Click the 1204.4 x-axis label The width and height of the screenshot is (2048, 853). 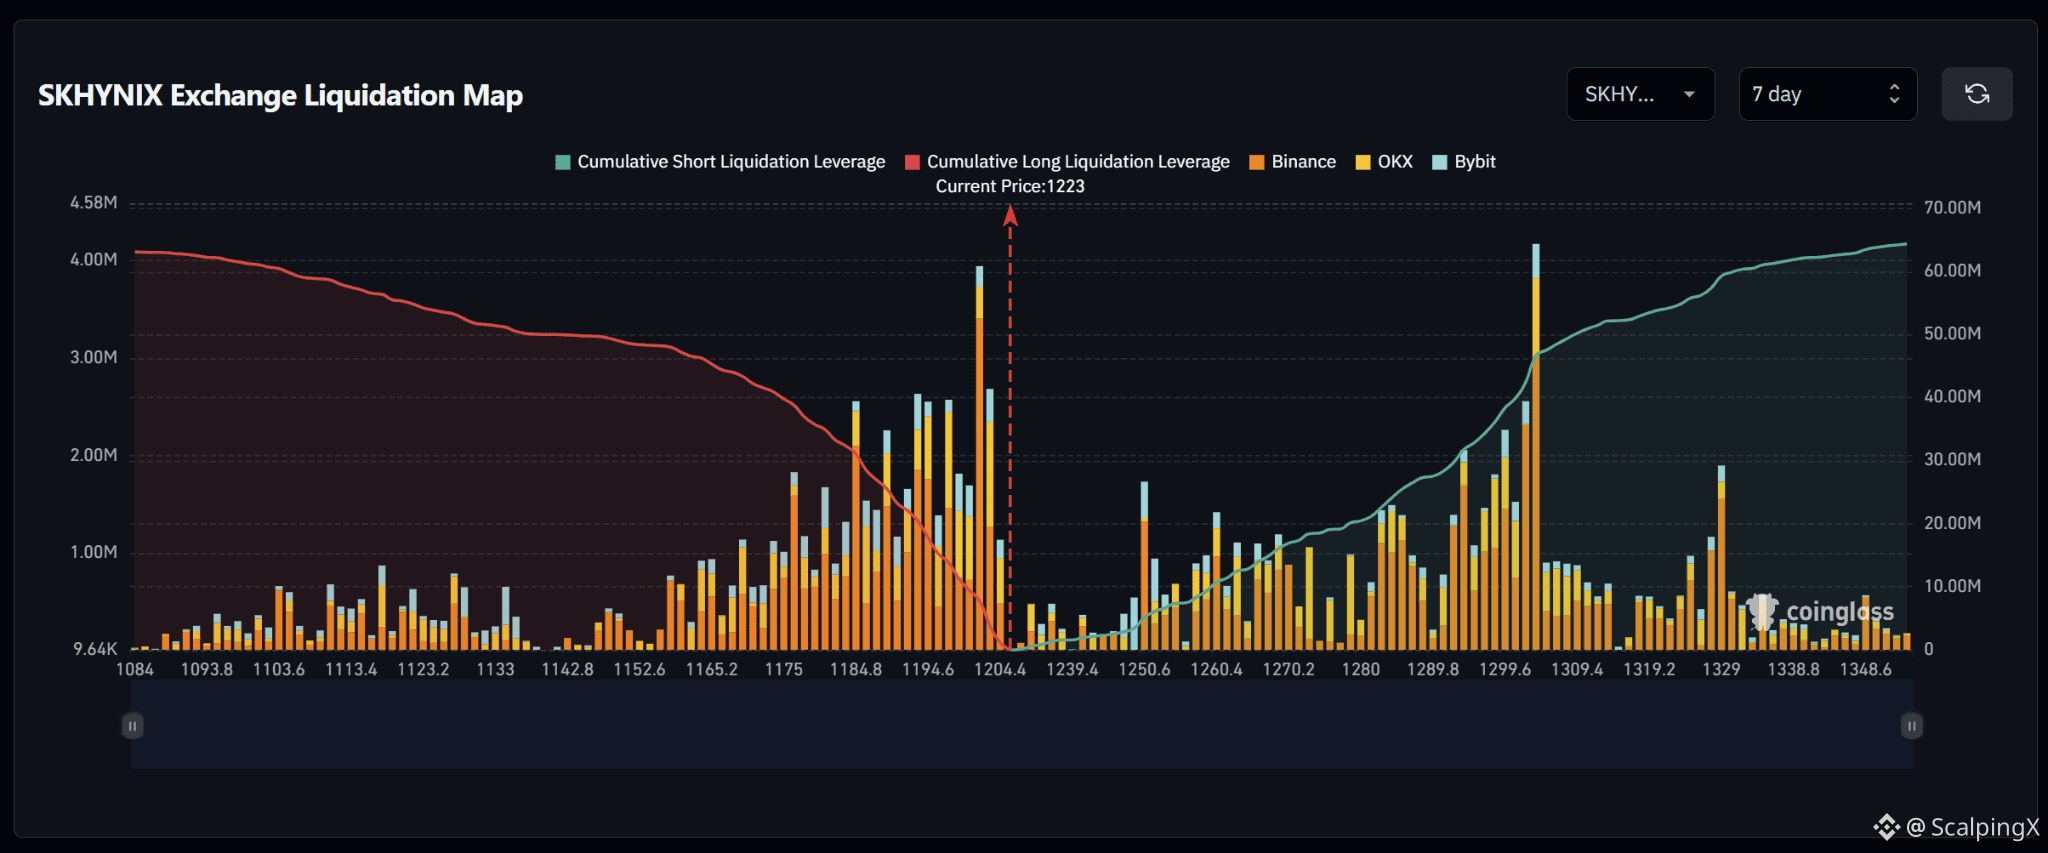(x=1000, y=669)
